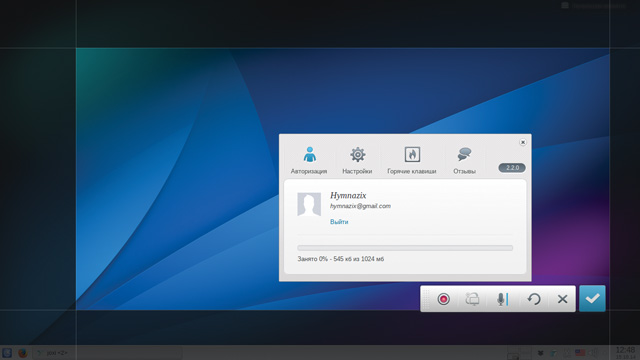The image size is (640, 360).
Task: Click the hymnazix@gmail.com email text
Action: [x=360, y=206]
